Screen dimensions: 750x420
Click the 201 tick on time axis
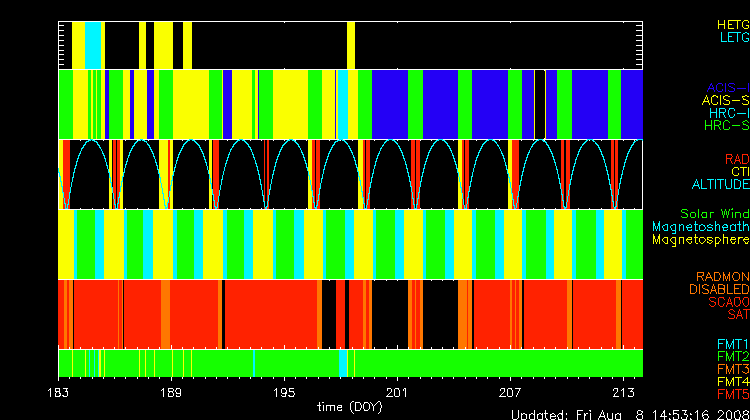[x=398, y=391]
